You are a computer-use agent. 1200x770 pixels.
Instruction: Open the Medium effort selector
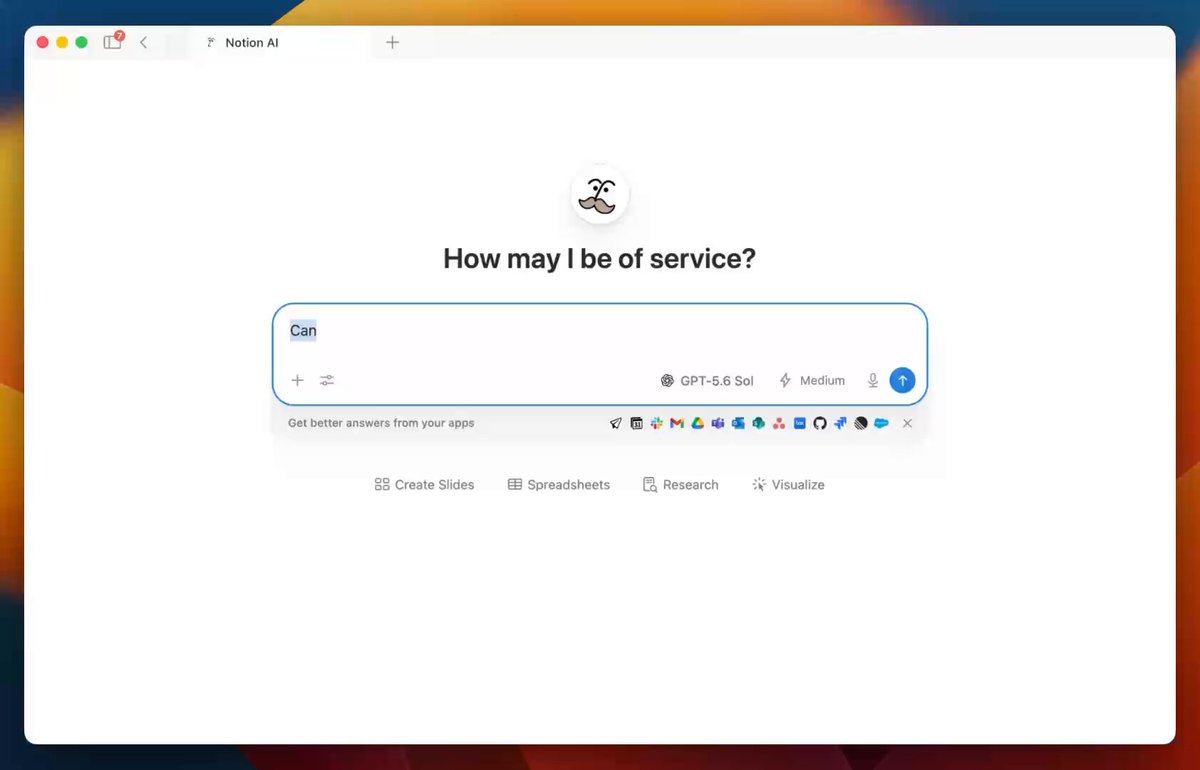(812, 380)
